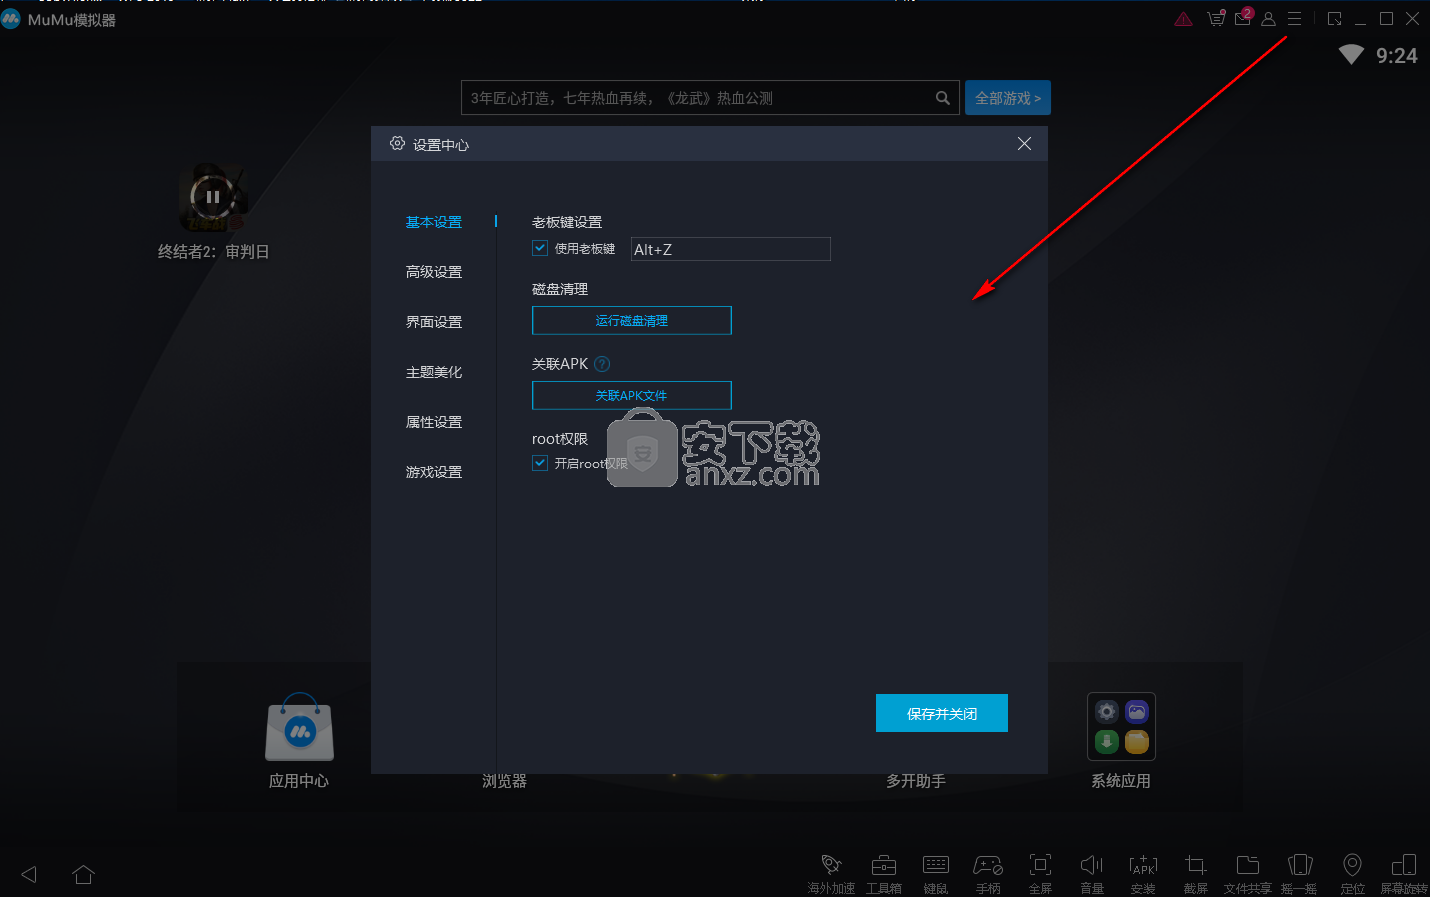Open the 系统应用 folder icon
Viewport: 1430px width, 897px height.
tap(1121, 727)
